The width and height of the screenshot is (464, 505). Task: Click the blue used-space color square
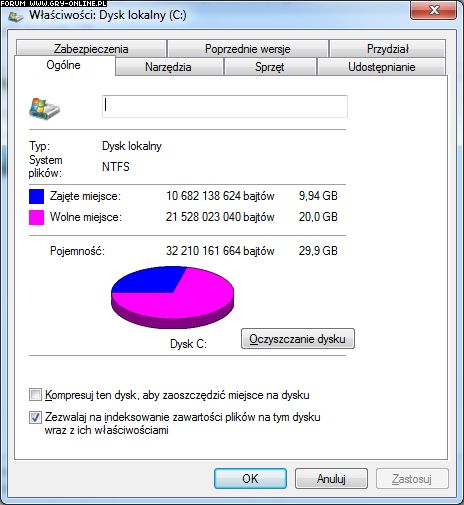point(36,196)
